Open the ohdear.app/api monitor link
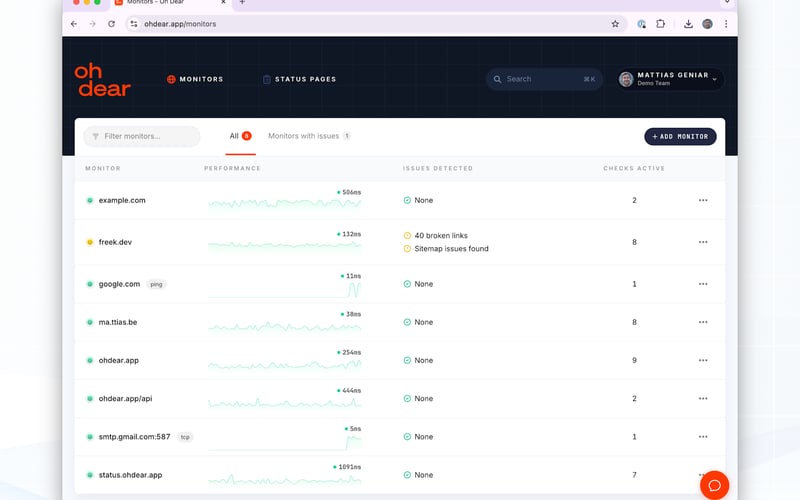 (x=126, y=398)
